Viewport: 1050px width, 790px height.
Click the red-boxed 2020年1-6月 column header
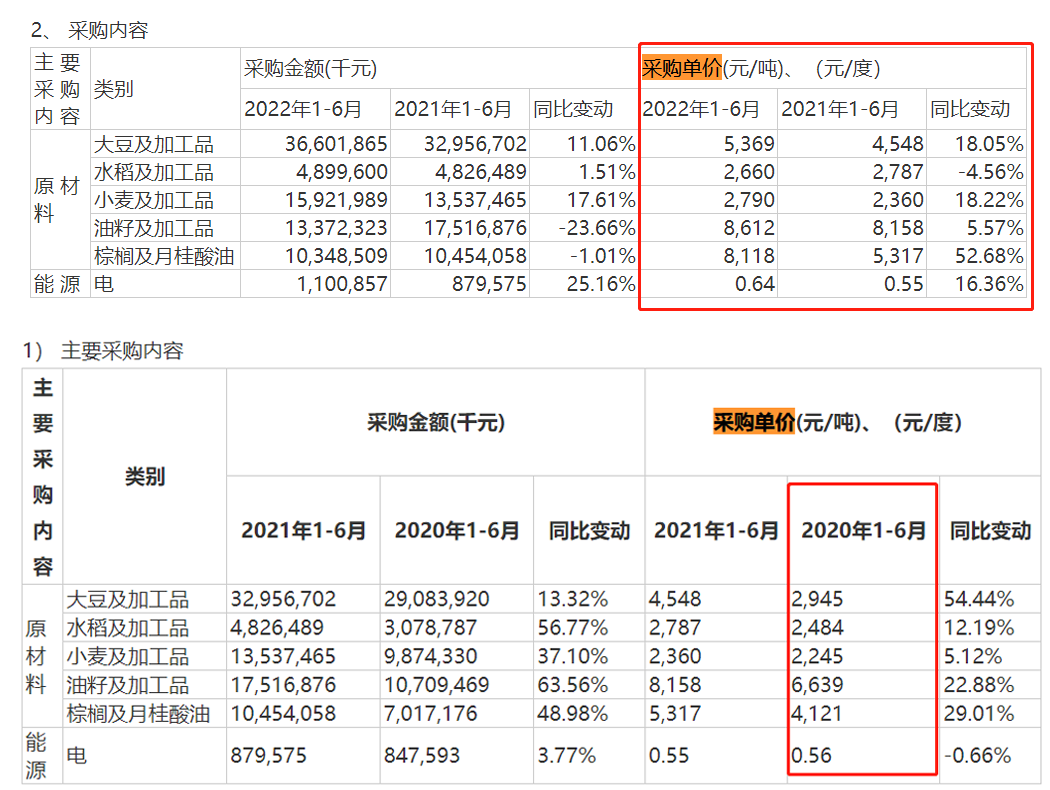[863, 530]
